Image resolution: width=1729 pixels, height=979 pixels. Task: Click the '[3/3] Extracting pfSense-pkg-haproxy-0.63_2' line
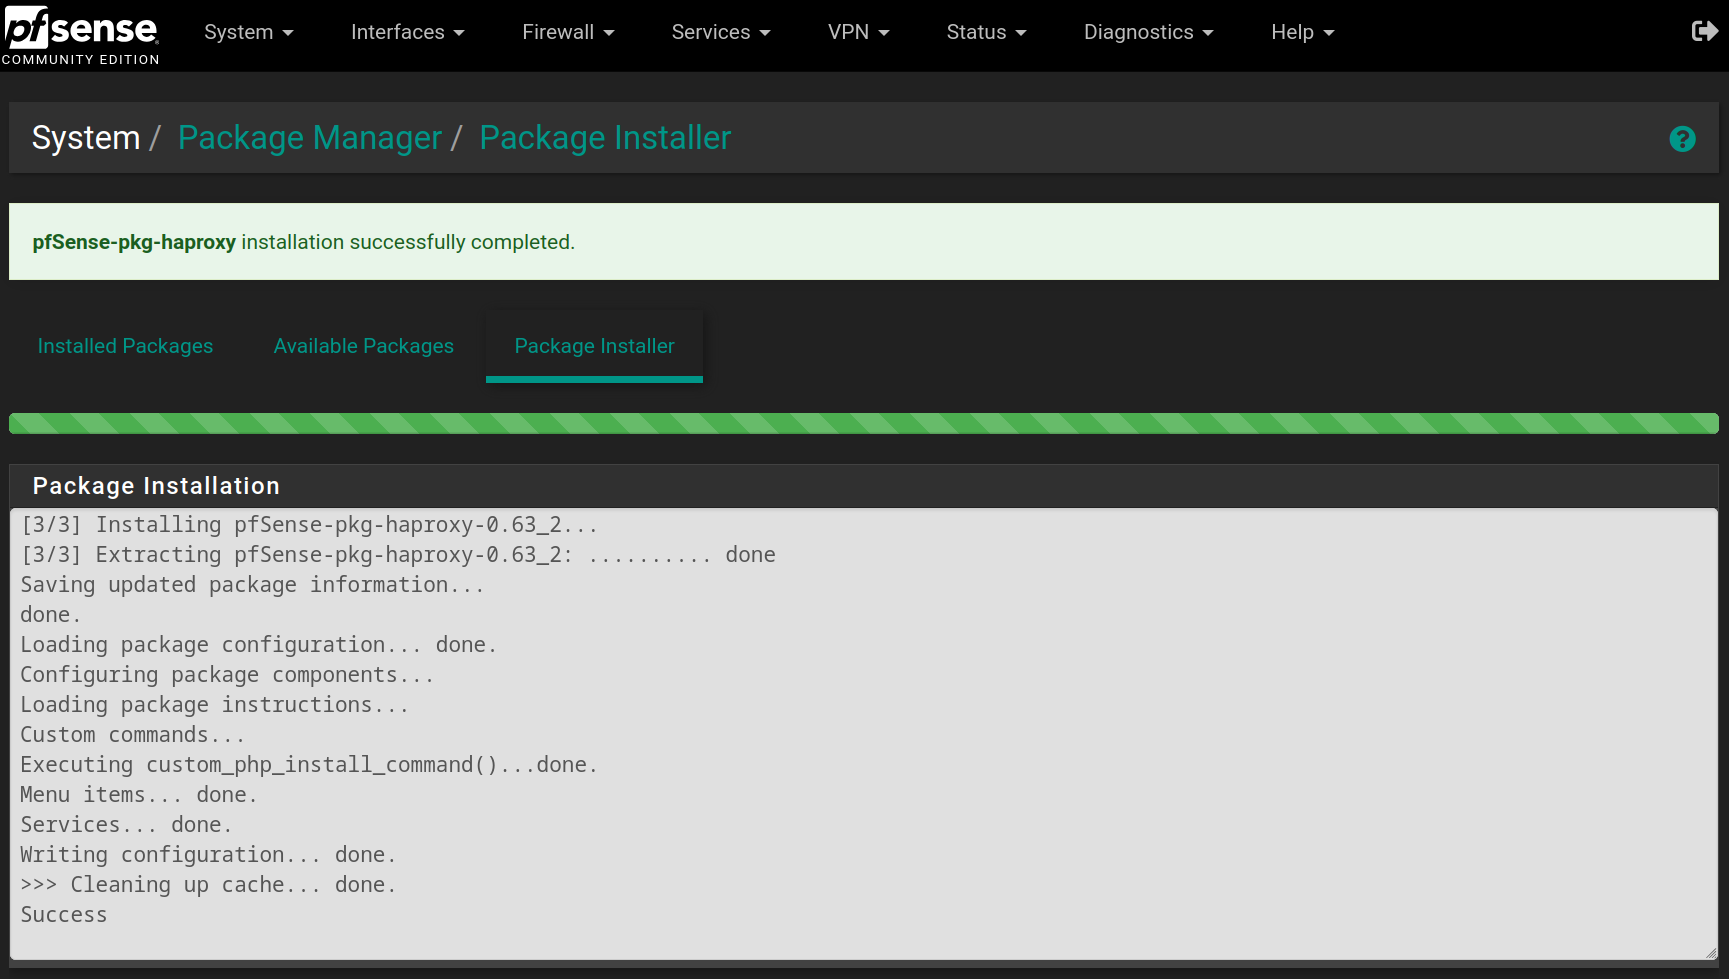(398, 555)
